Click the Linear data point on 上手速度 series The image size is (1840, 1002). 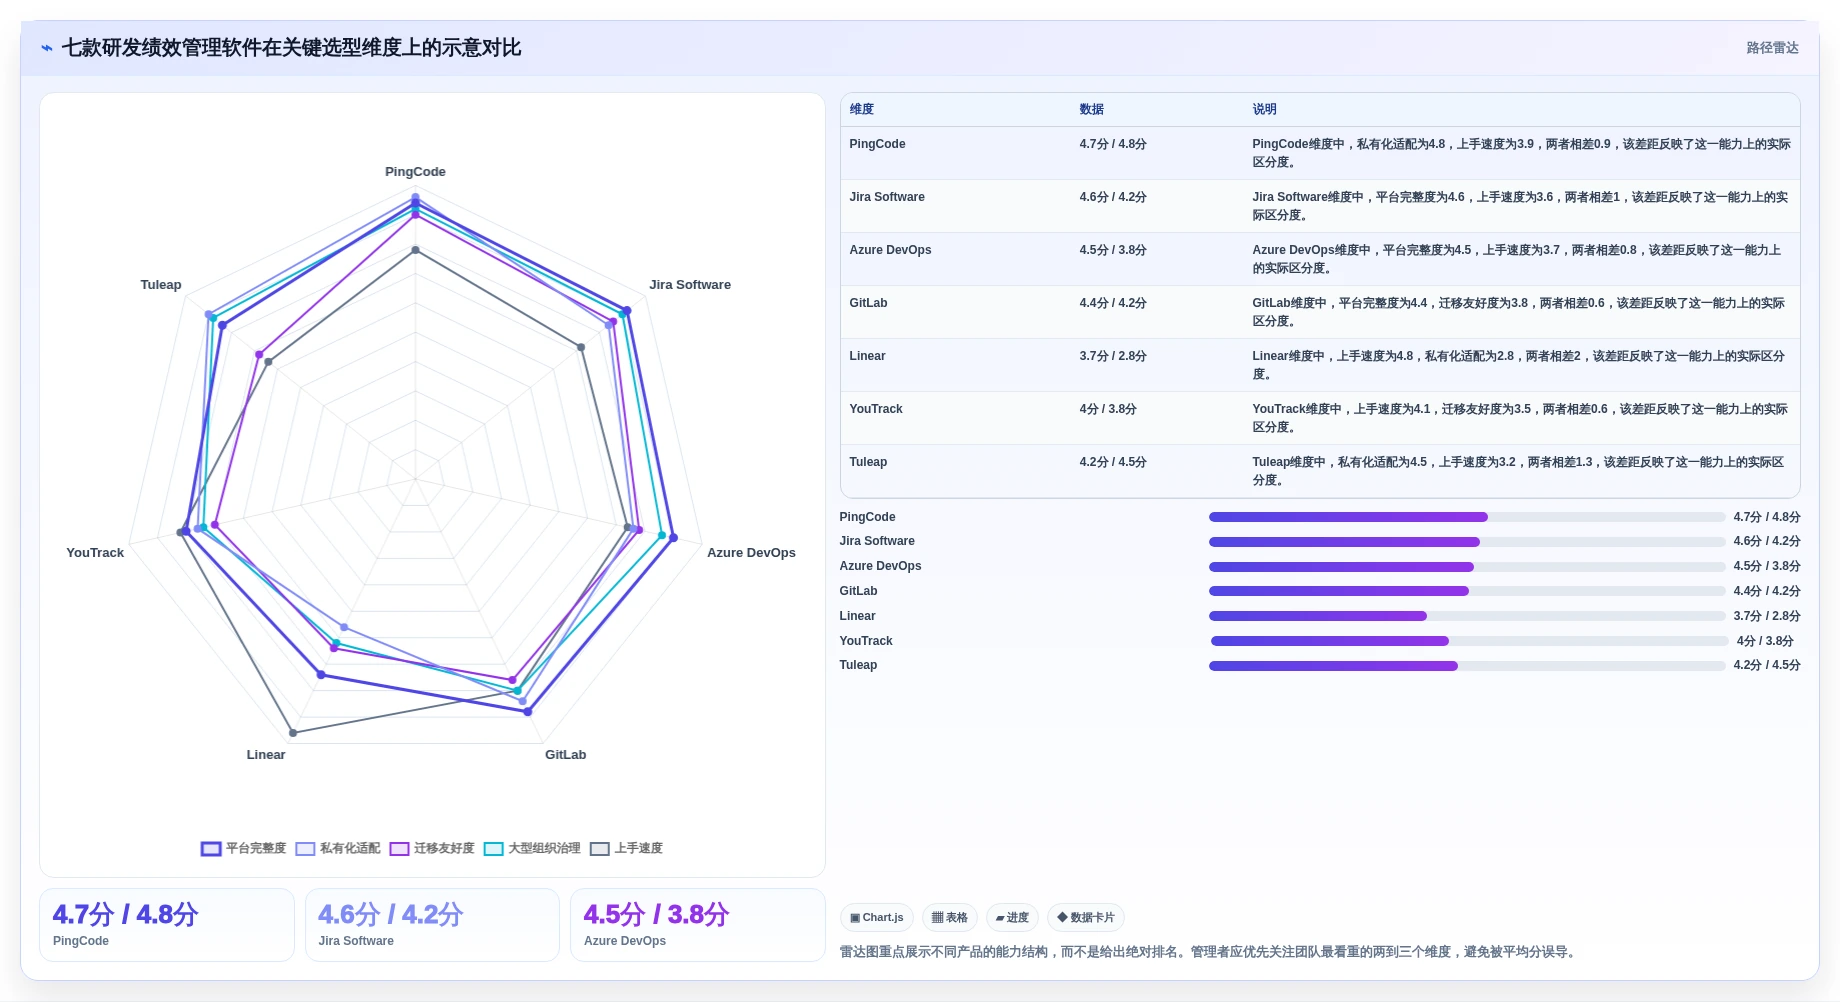pyautogui.click(x=293, y=733)
